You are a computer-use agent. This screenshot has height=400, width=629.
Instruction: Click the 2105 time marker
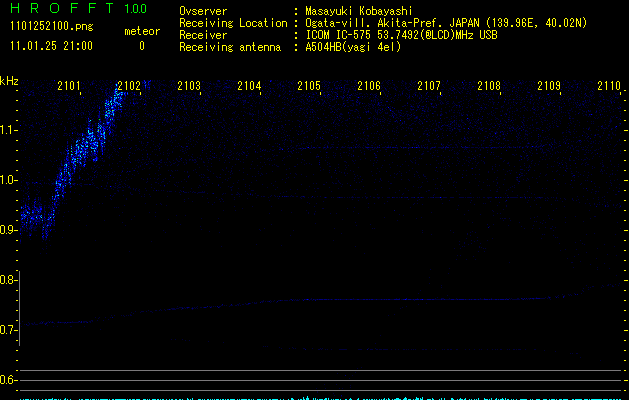tap(309, 85)
